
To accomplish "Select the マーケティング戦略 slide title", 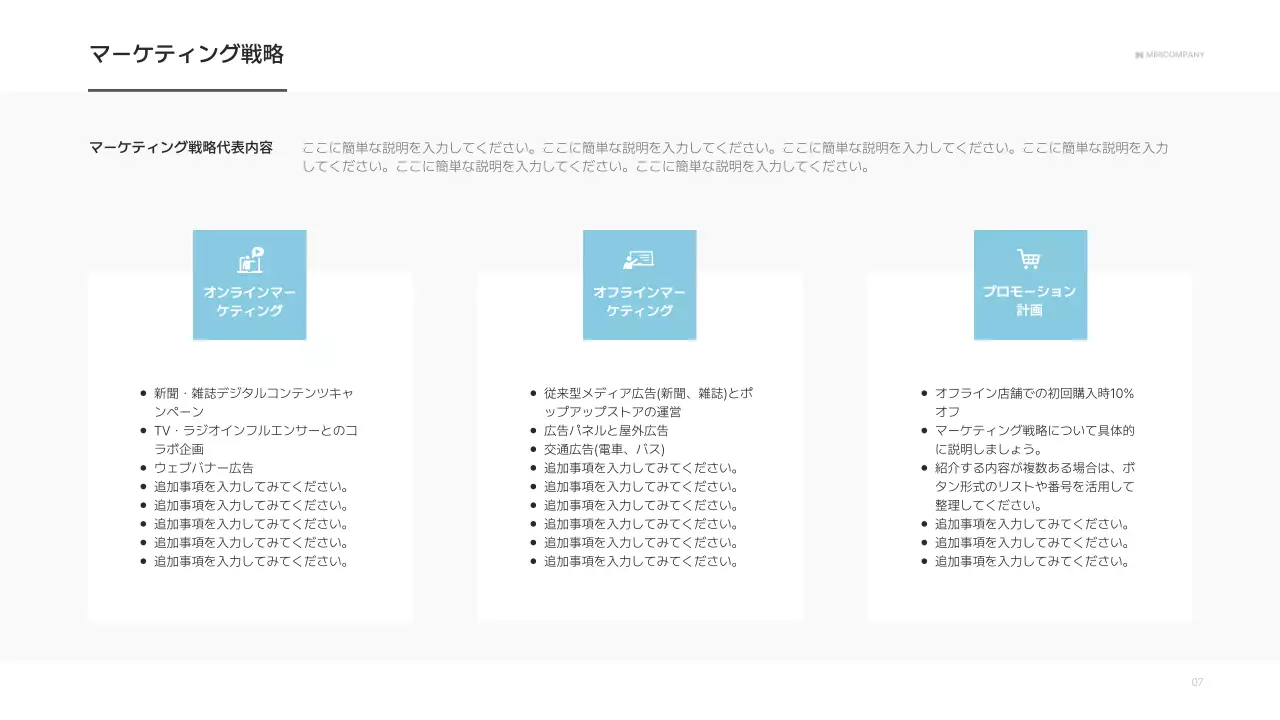I will click(187, 54).
